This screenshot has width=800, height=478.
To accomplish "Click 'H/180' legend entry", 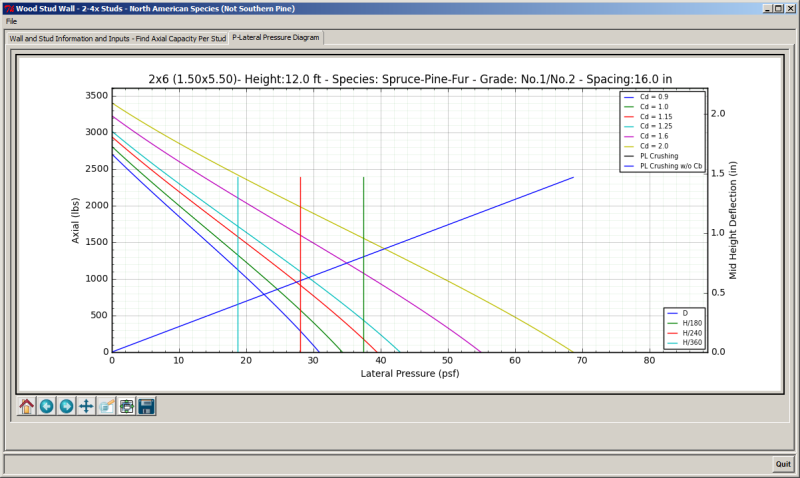I will pyautogui.click(x=685, y=323).
